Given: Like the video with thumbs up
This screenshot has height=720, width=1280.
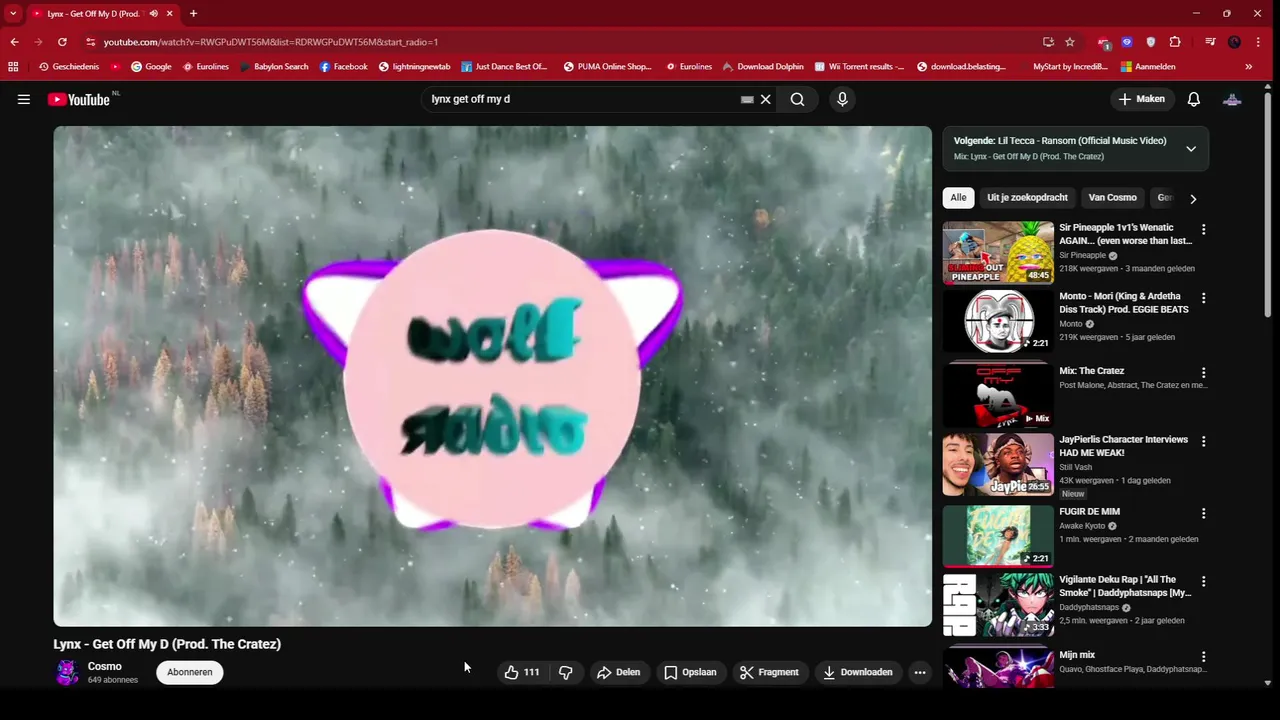Looking at the screenshot, I should [523, 672].
